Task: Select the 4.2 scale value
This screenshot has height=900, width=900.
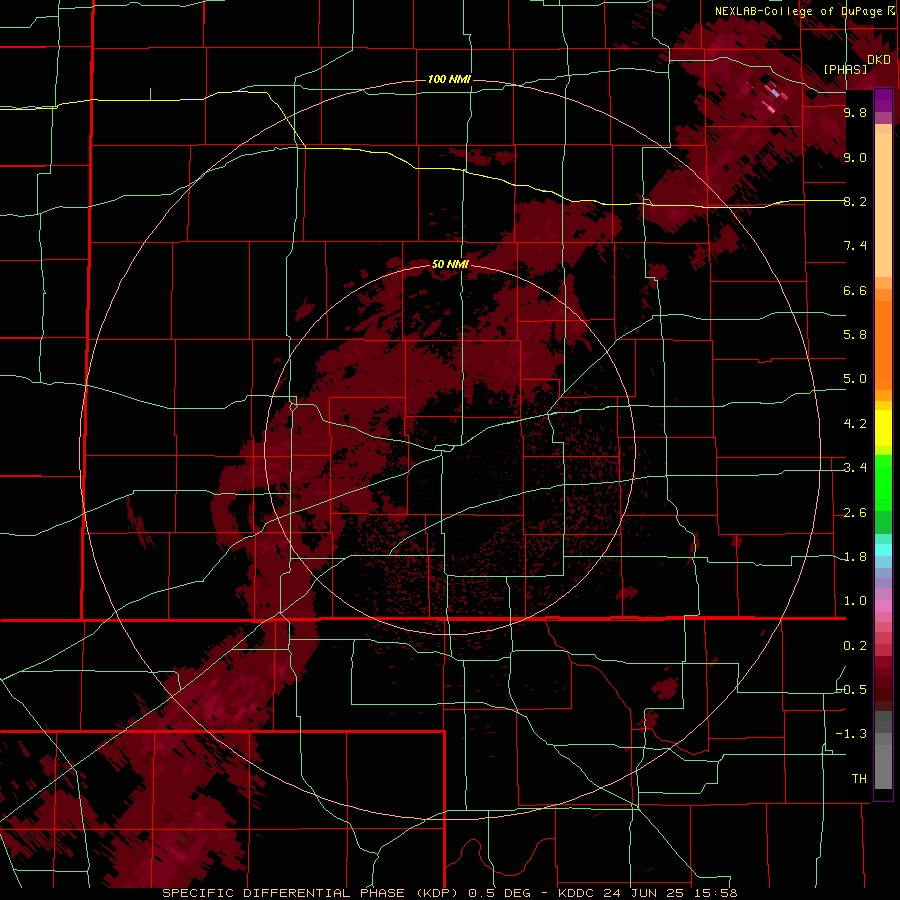Action: click(x=855, y=424)
